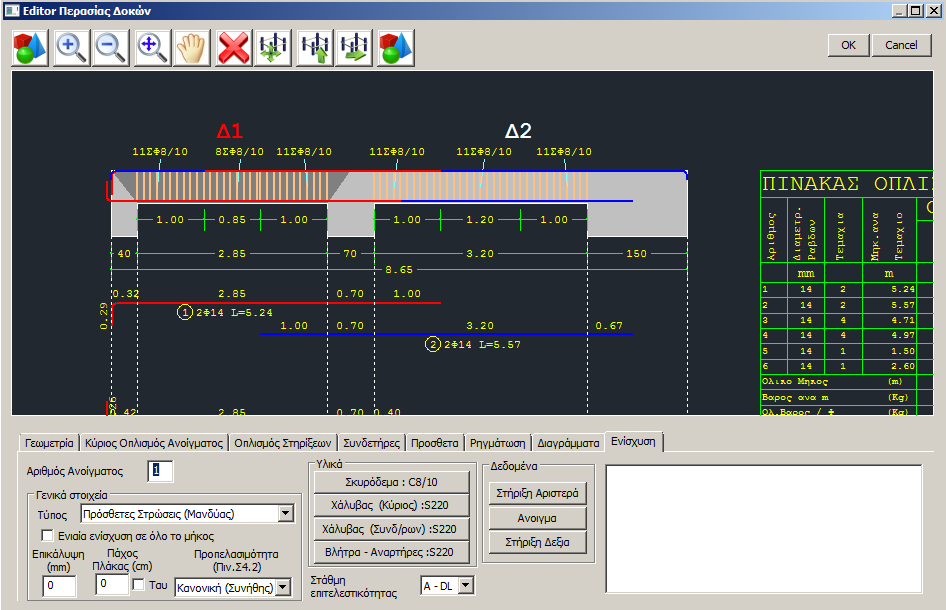This screenshot has width=946, height=610.
Task: Click the 'Ανοιγμα' button
Action: tap(538, 518)
